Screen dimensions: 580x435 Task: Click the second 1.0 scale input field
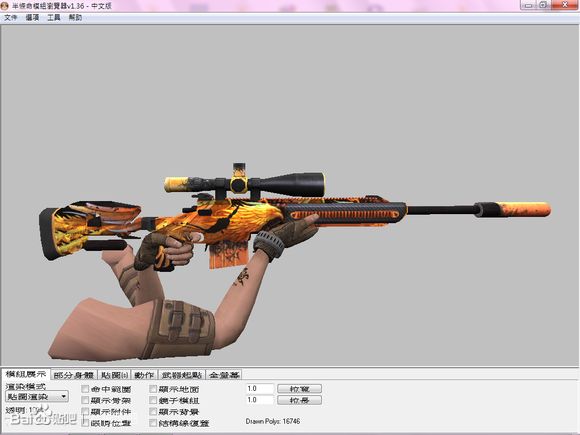click(260, 400)
